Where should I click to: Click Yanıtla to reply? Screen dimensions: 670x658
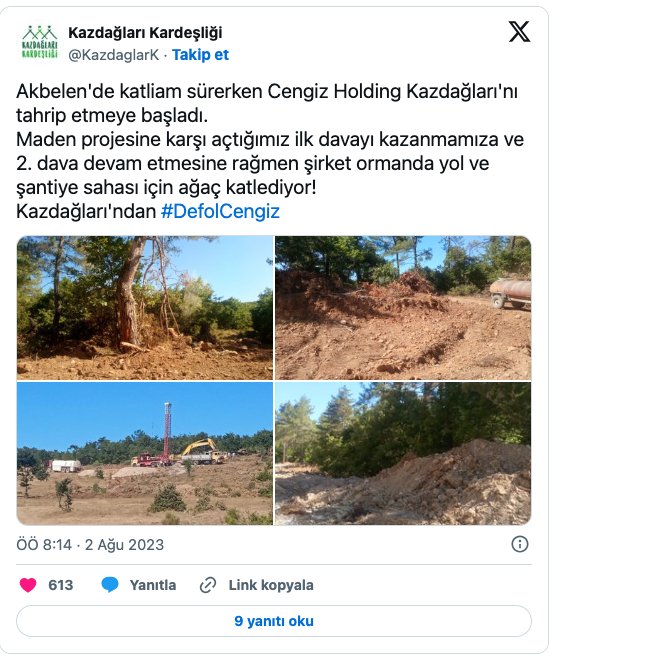click(153, 585)
